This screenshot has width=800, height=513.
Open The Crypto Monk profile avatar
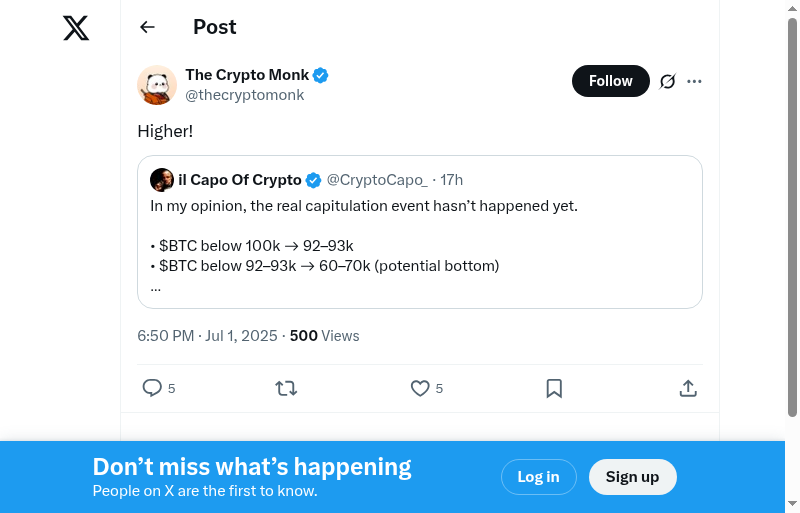(x=157, y=85)
